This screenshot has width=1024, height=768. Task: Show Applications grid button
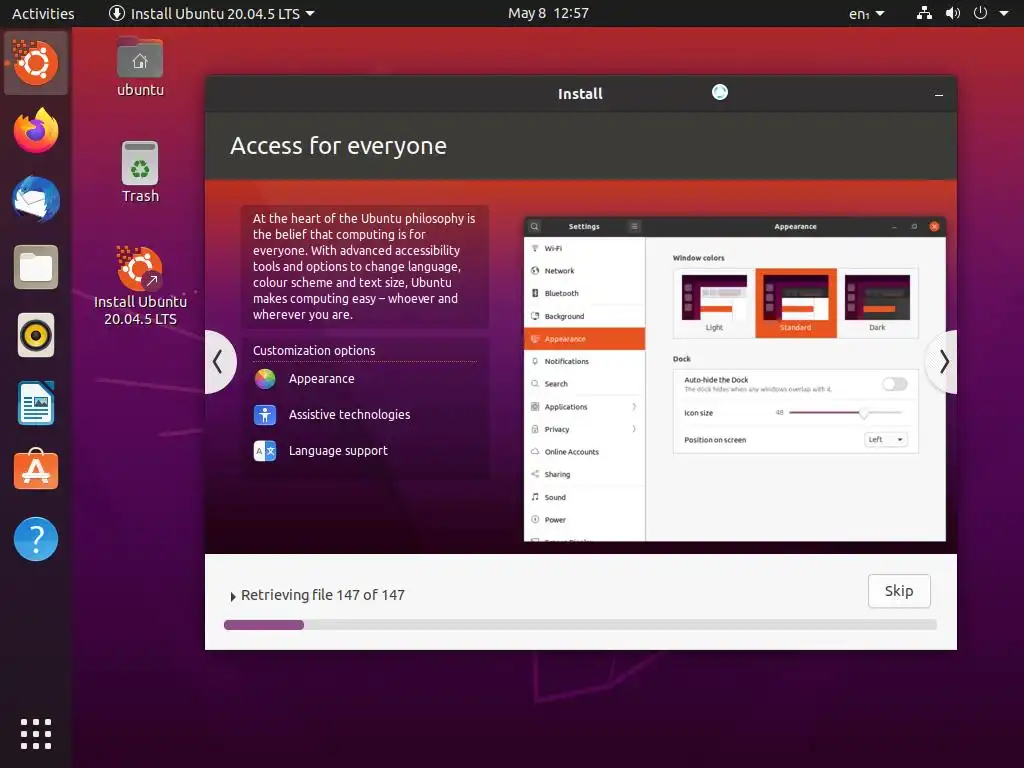[36, 734]
